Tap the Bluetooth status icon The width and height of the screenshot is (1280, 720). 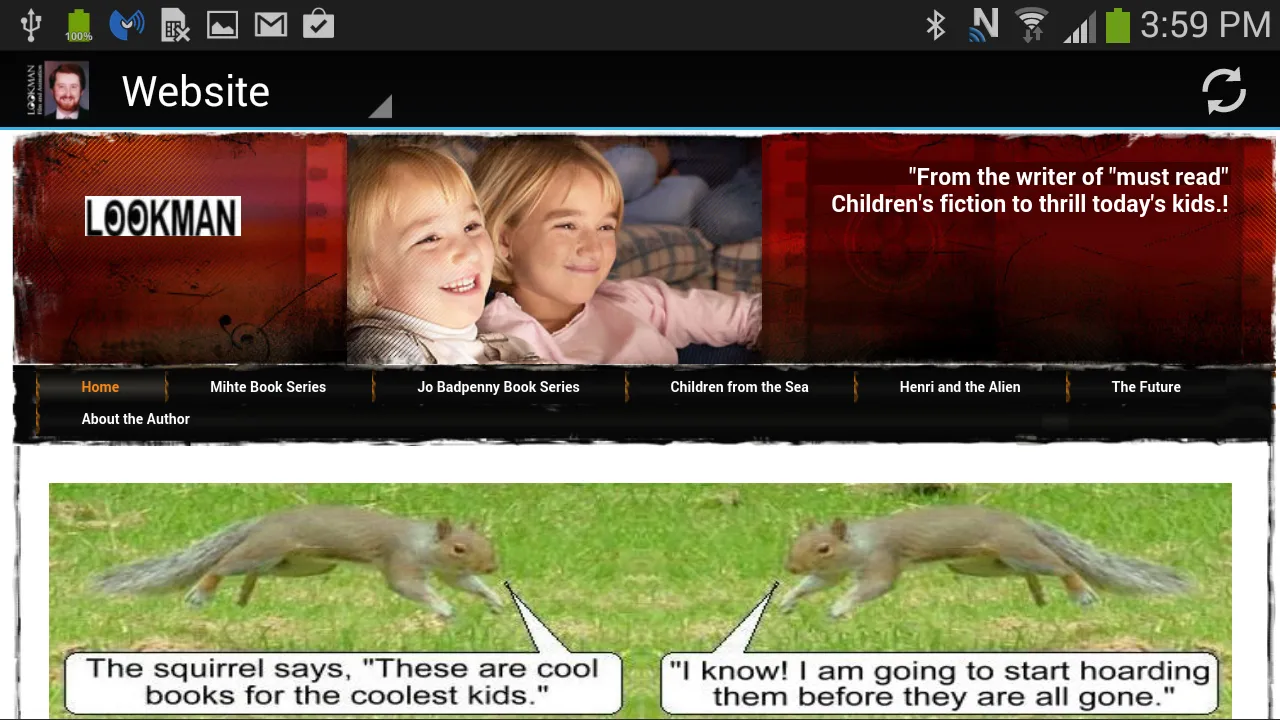[936, 24]
